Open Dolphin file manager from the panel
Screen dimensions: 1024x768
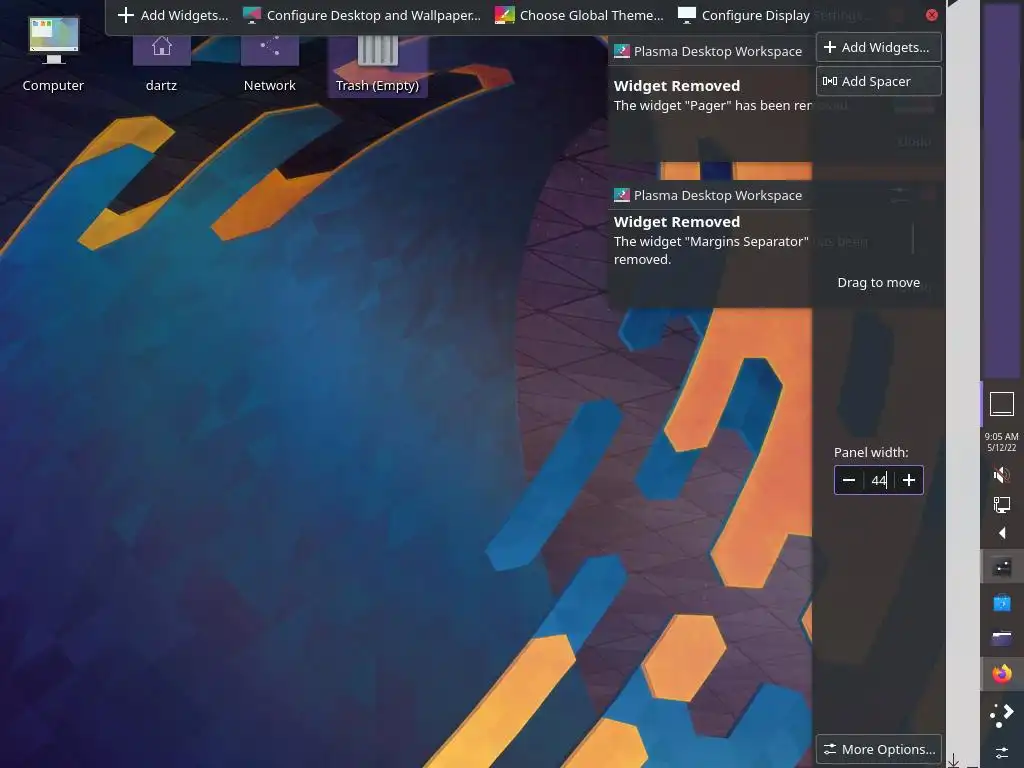tap(1002, 637)
